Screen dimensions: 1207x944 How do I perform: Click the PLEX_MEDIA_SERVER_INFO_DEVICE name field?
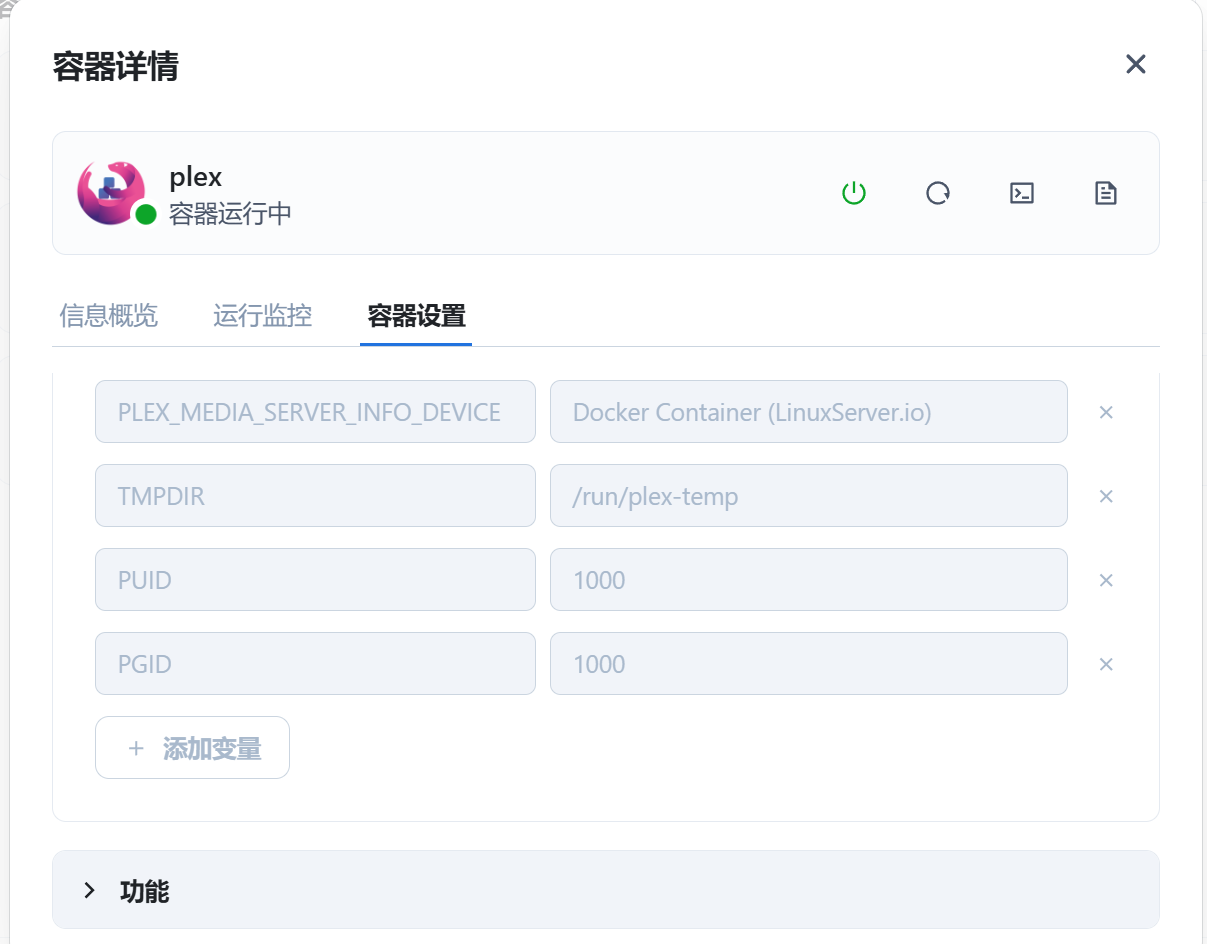[315, 411]
